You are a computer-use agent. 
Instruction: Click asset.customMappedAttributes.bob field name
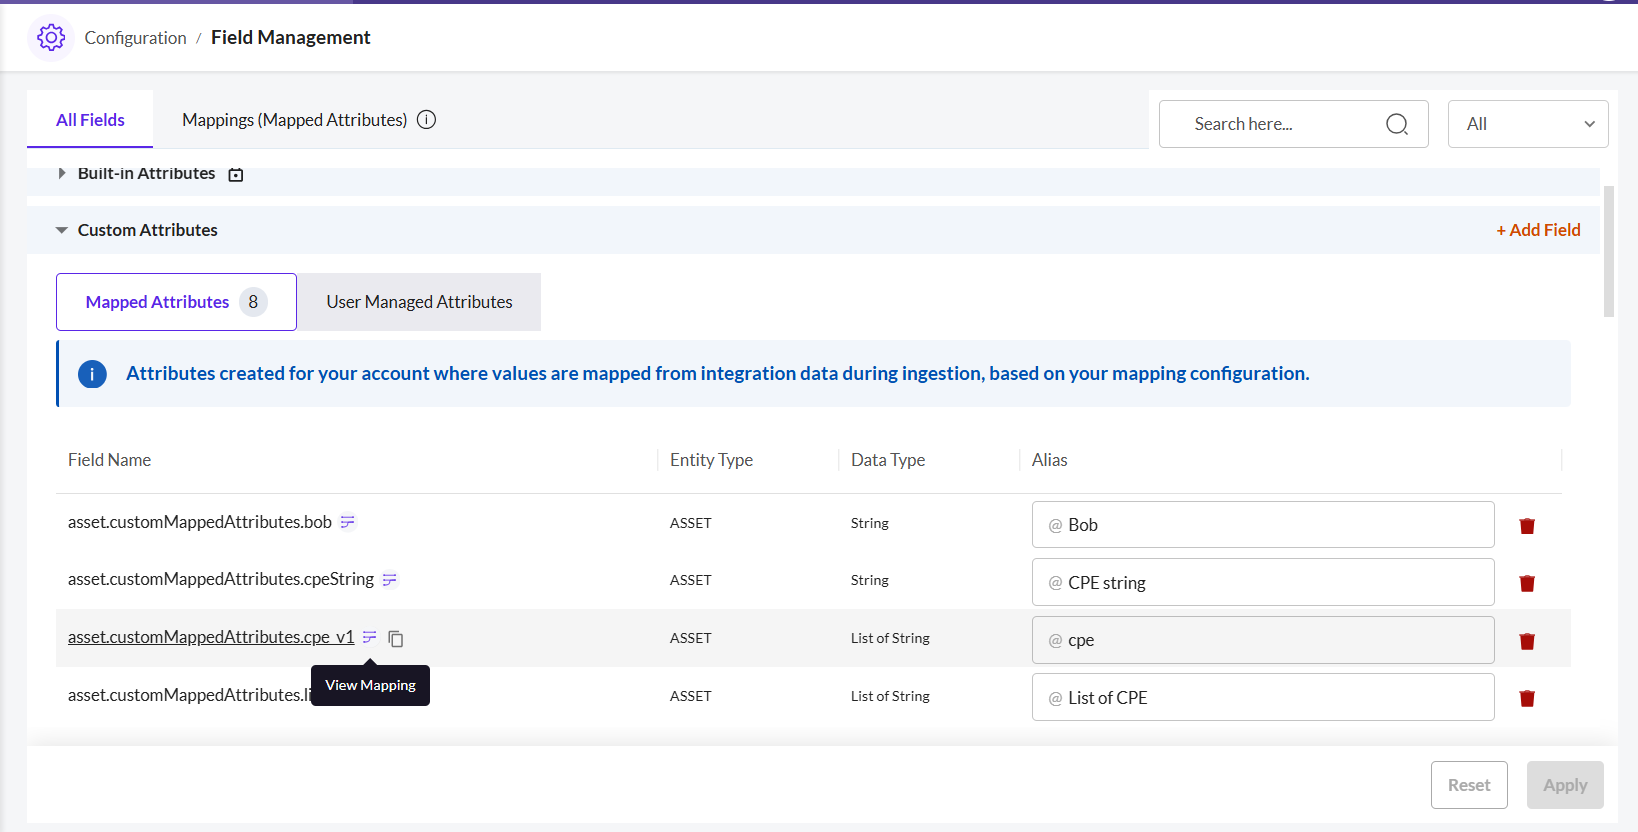click(200, 522)
